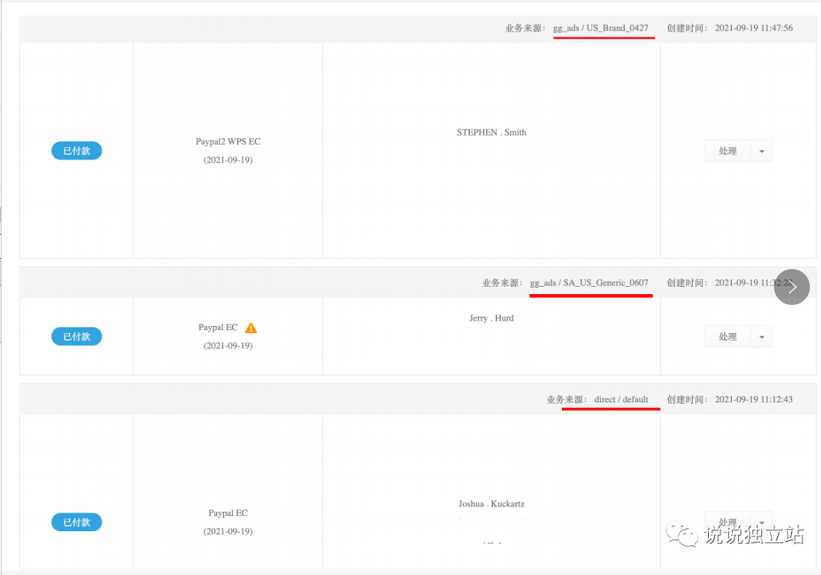Open customer name Joshua . Kuckartz
Image resolution: width=821 pixels, height=575 pixels.
[x=491, y=504]
